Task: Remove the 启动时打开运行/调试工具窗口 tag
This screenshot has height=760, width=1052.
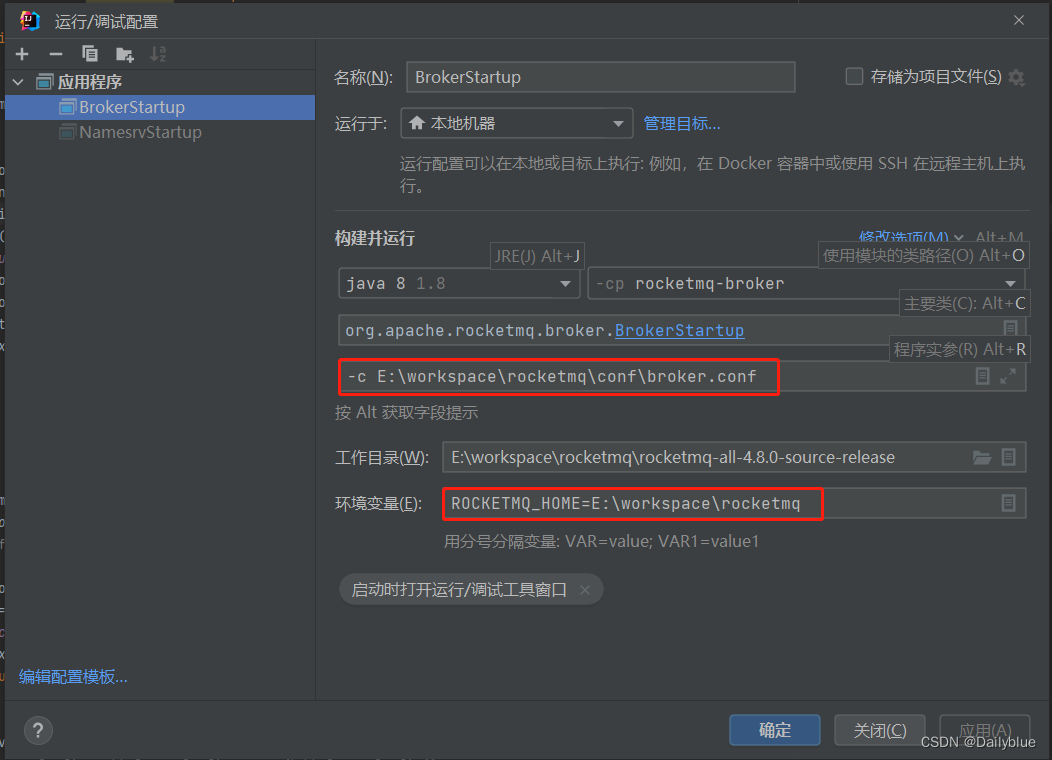Action: (x=584, y=589)
